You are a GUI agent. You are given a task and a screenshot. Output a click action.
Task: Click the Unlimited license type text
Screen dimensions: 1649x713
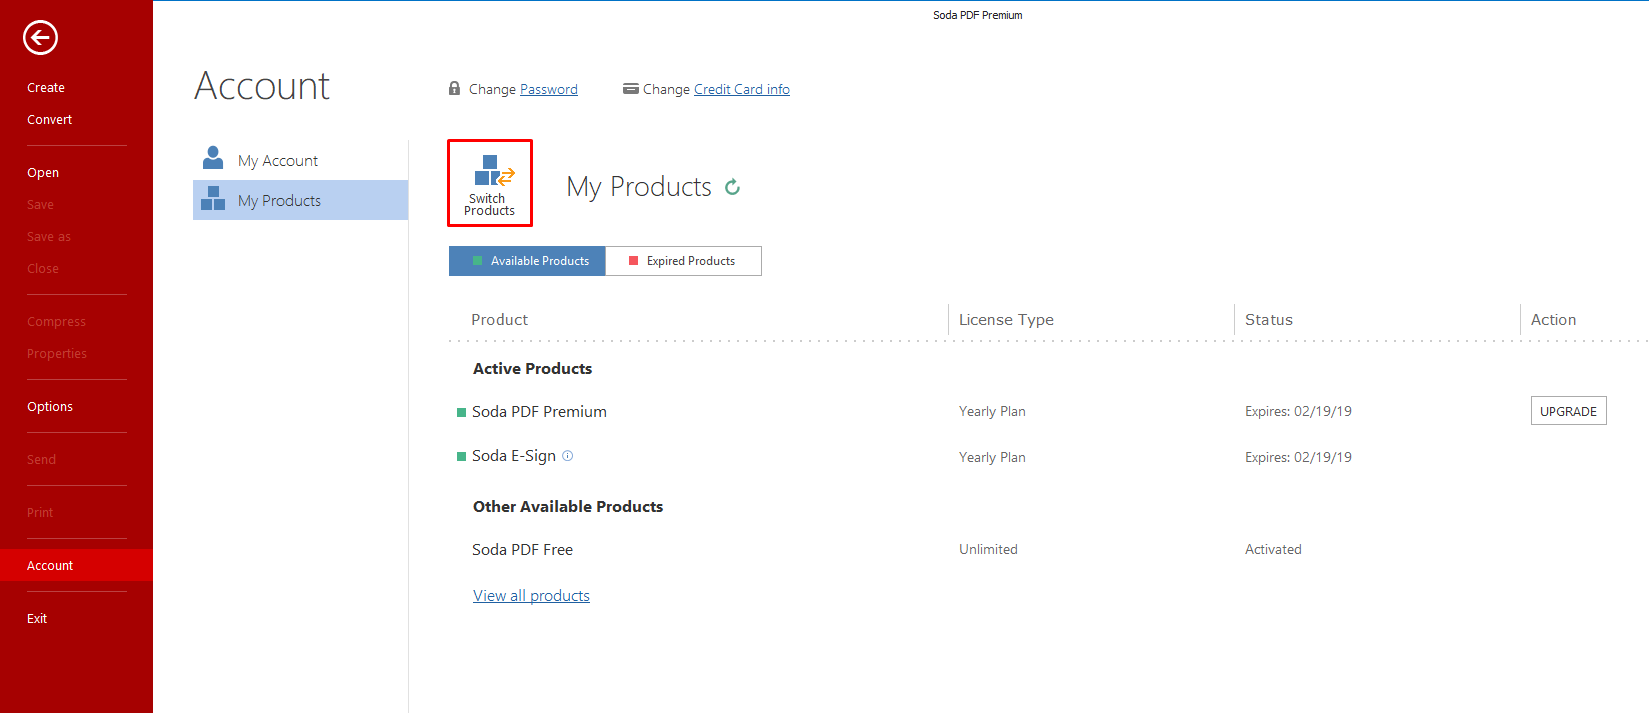click(988, 550)
